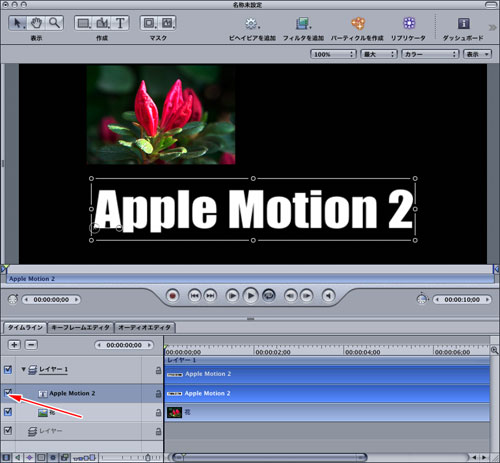
Task: Step forward one frame
Action: tap(306, 296)
